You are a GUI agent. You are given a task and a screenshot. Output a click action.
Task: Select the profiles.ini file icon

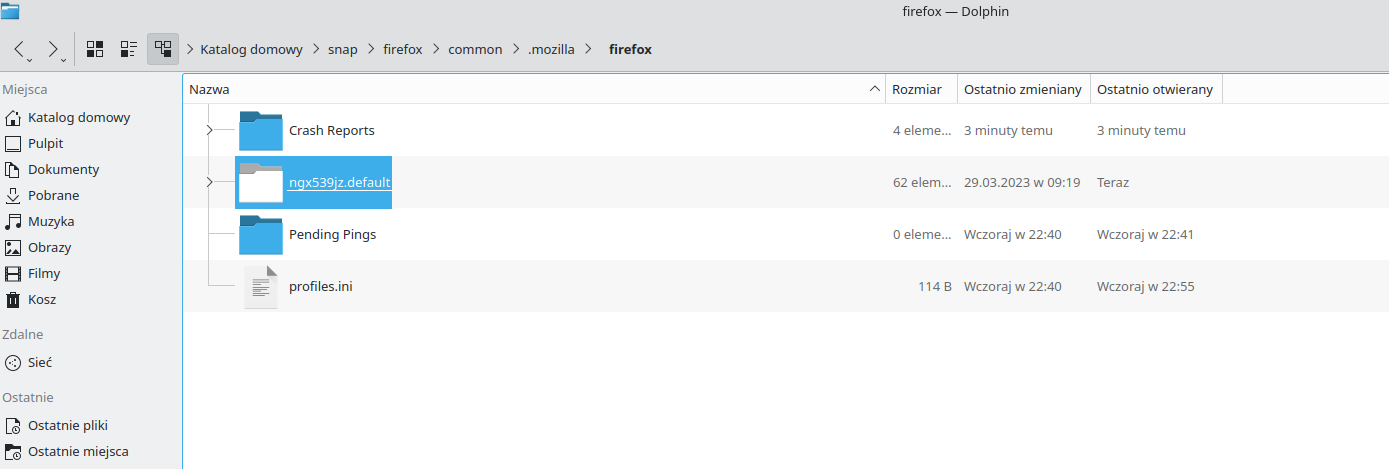pos(261,287)
